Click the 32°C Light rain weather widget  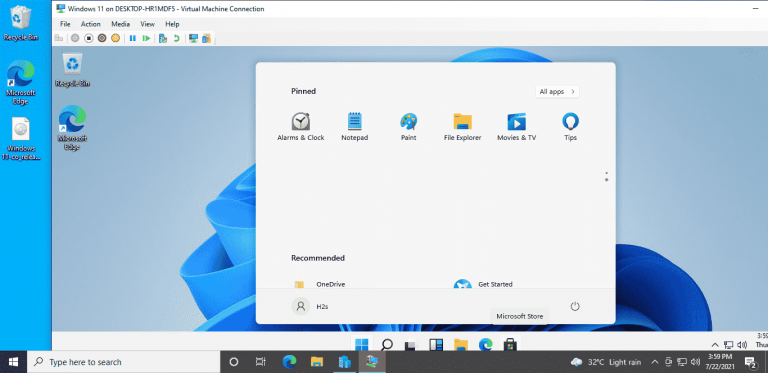click(x=606, y=362)
